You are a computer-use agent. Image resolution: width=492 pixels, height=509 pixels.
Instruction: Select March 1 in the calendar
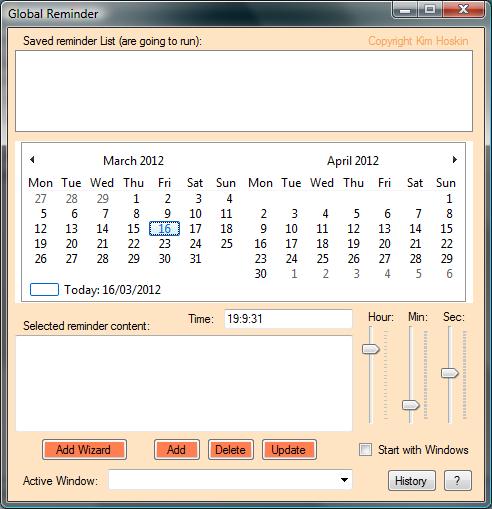click(x=136, y=199)
